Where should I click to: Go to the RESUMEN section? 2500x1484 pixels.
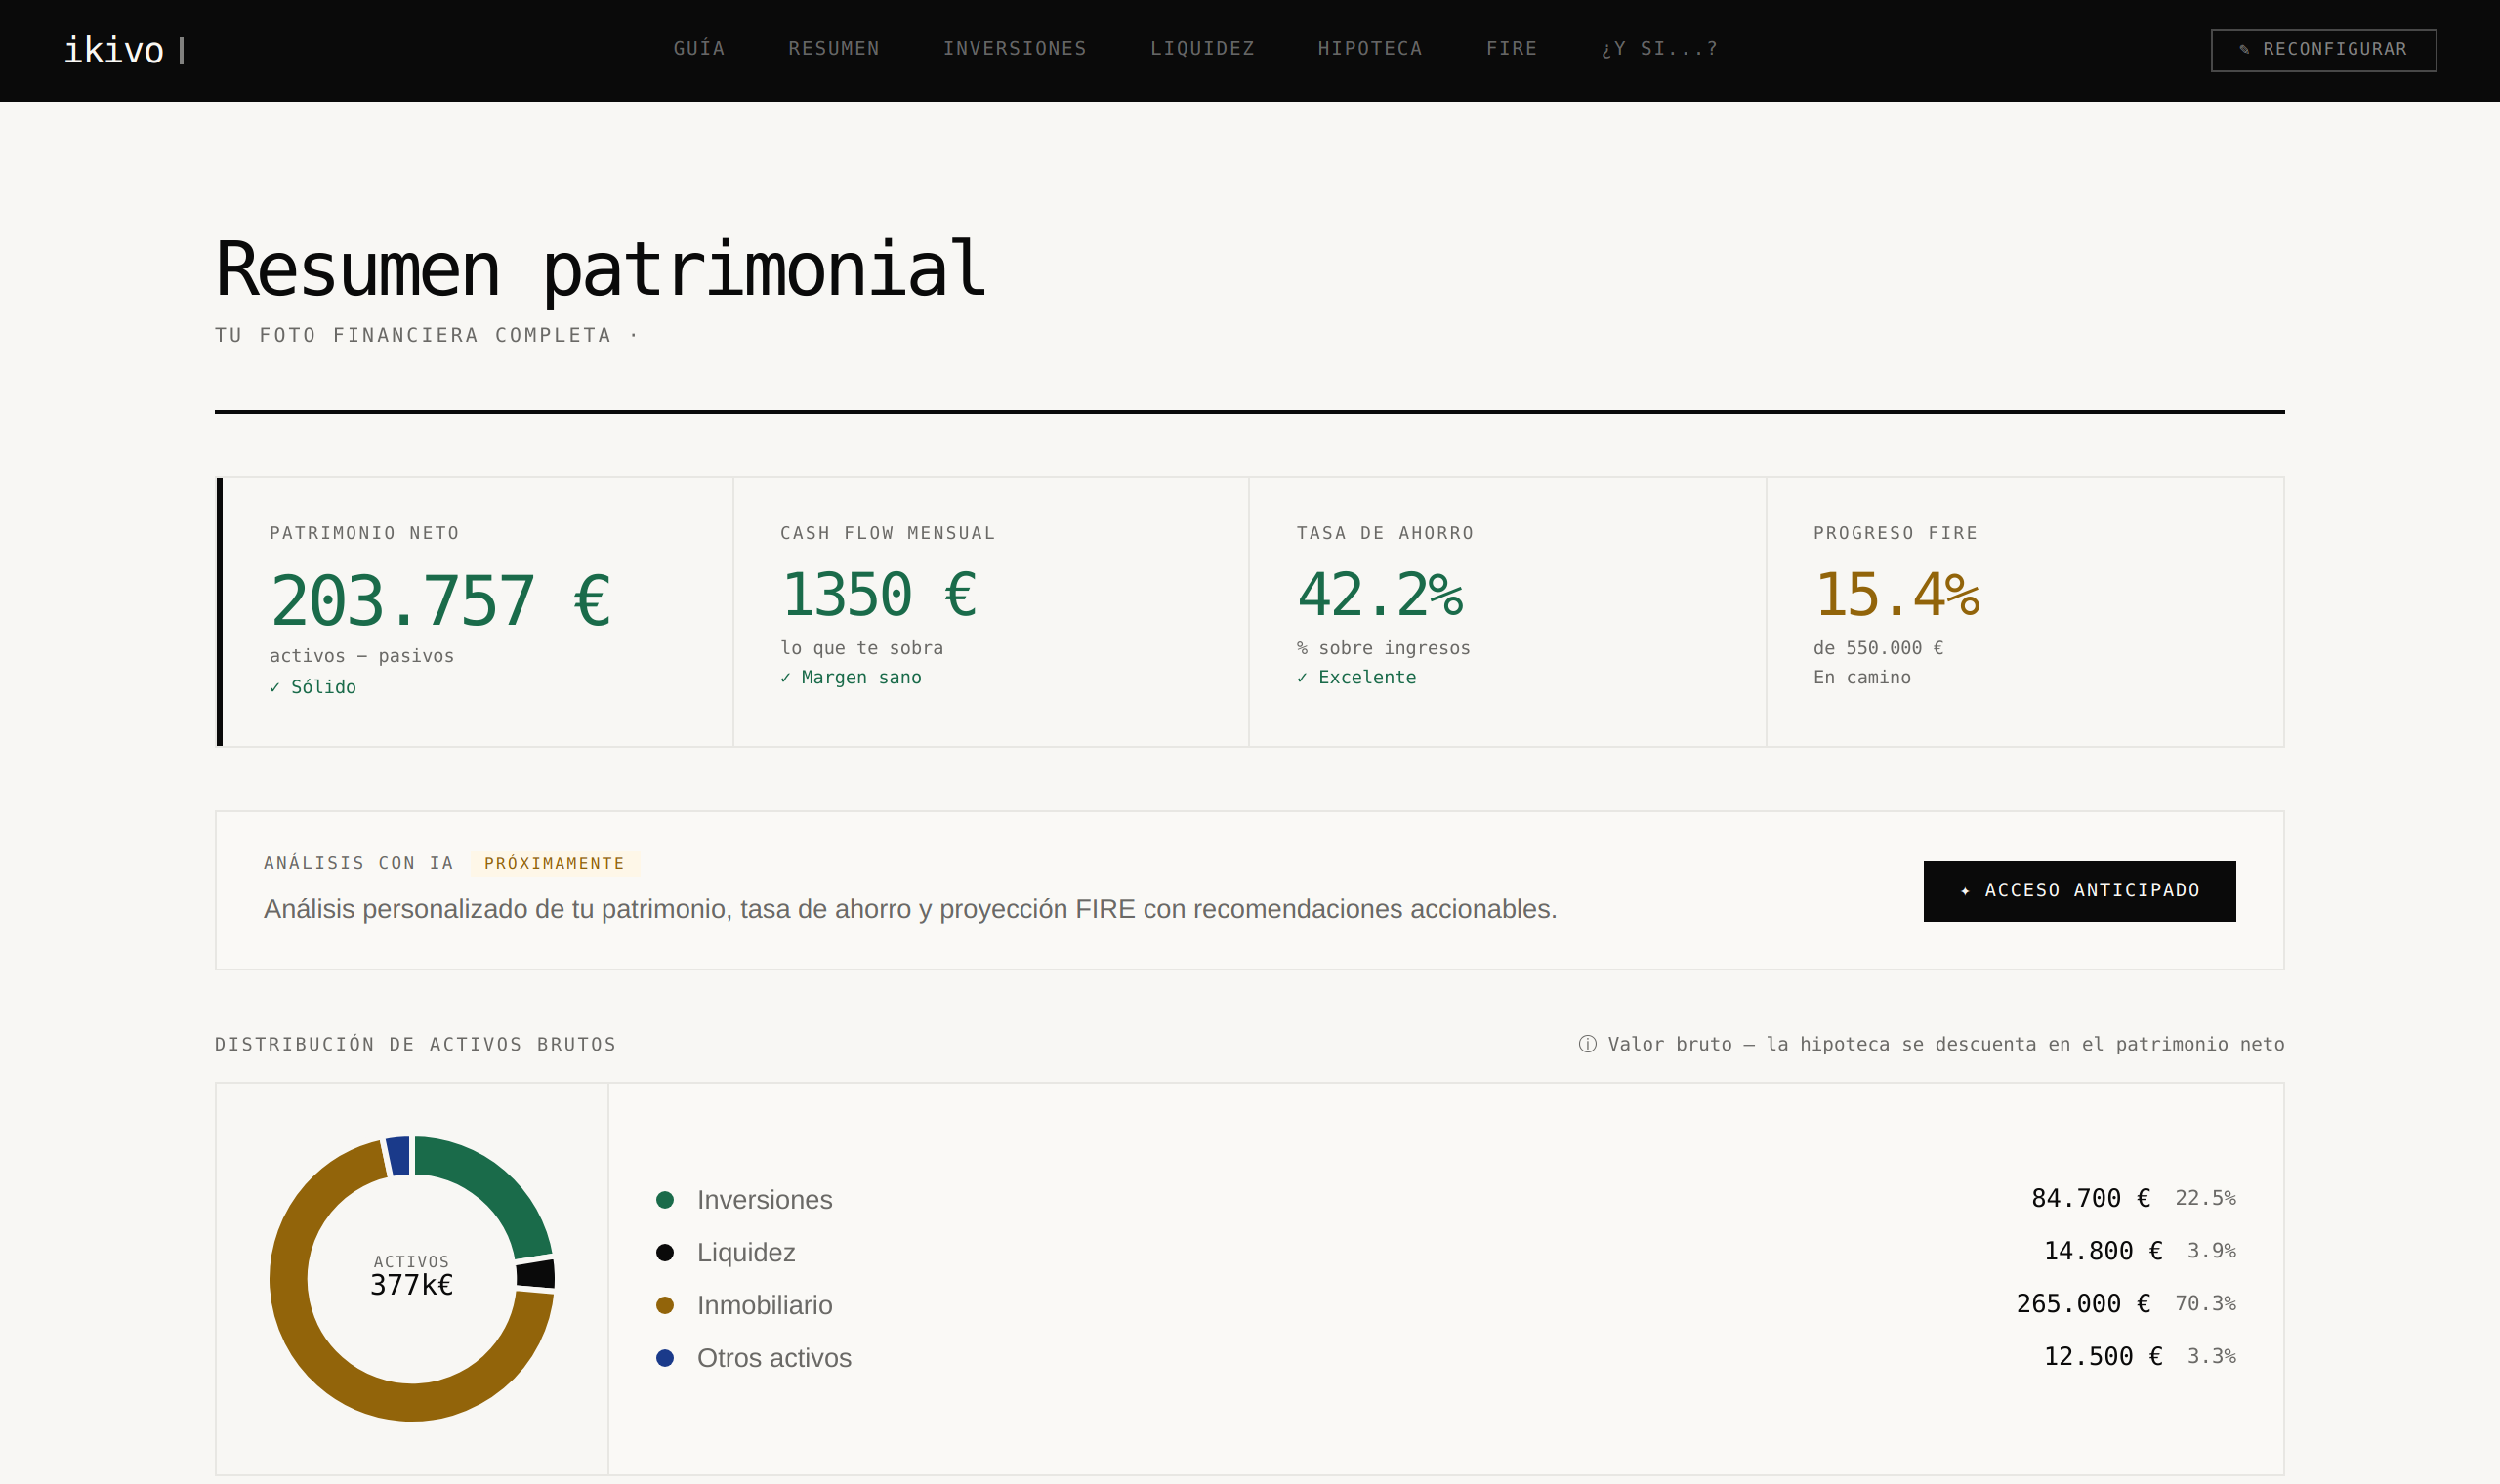click(x=834, y=48)
